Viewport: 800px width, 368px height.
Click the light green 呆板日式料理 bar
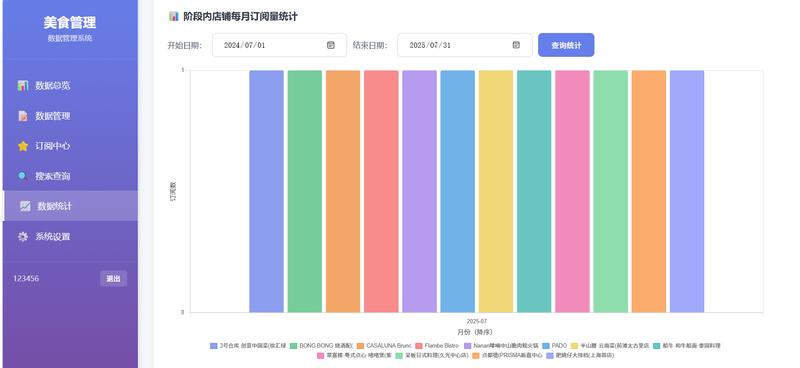[x=611, y=191]
